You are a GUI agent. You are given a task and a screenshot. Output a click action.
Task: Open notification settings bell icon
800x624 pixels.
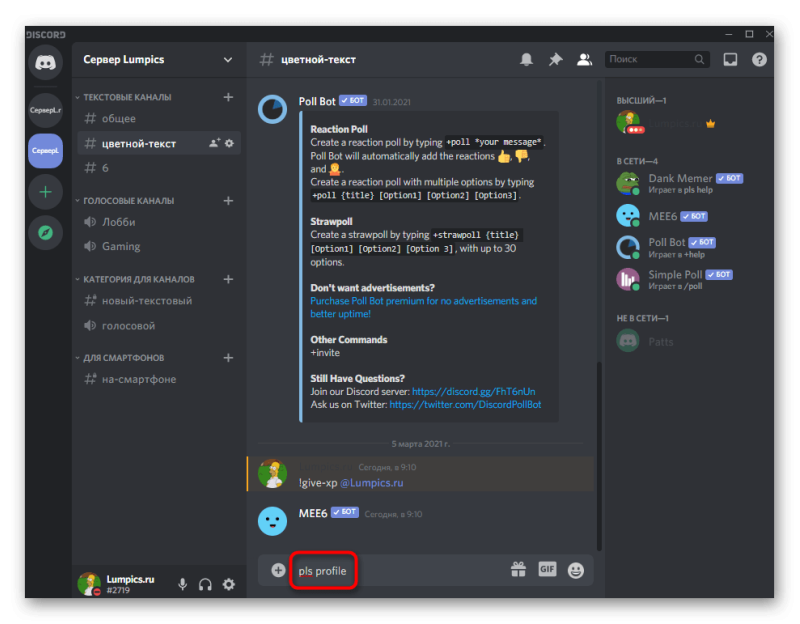click(526, 60)
